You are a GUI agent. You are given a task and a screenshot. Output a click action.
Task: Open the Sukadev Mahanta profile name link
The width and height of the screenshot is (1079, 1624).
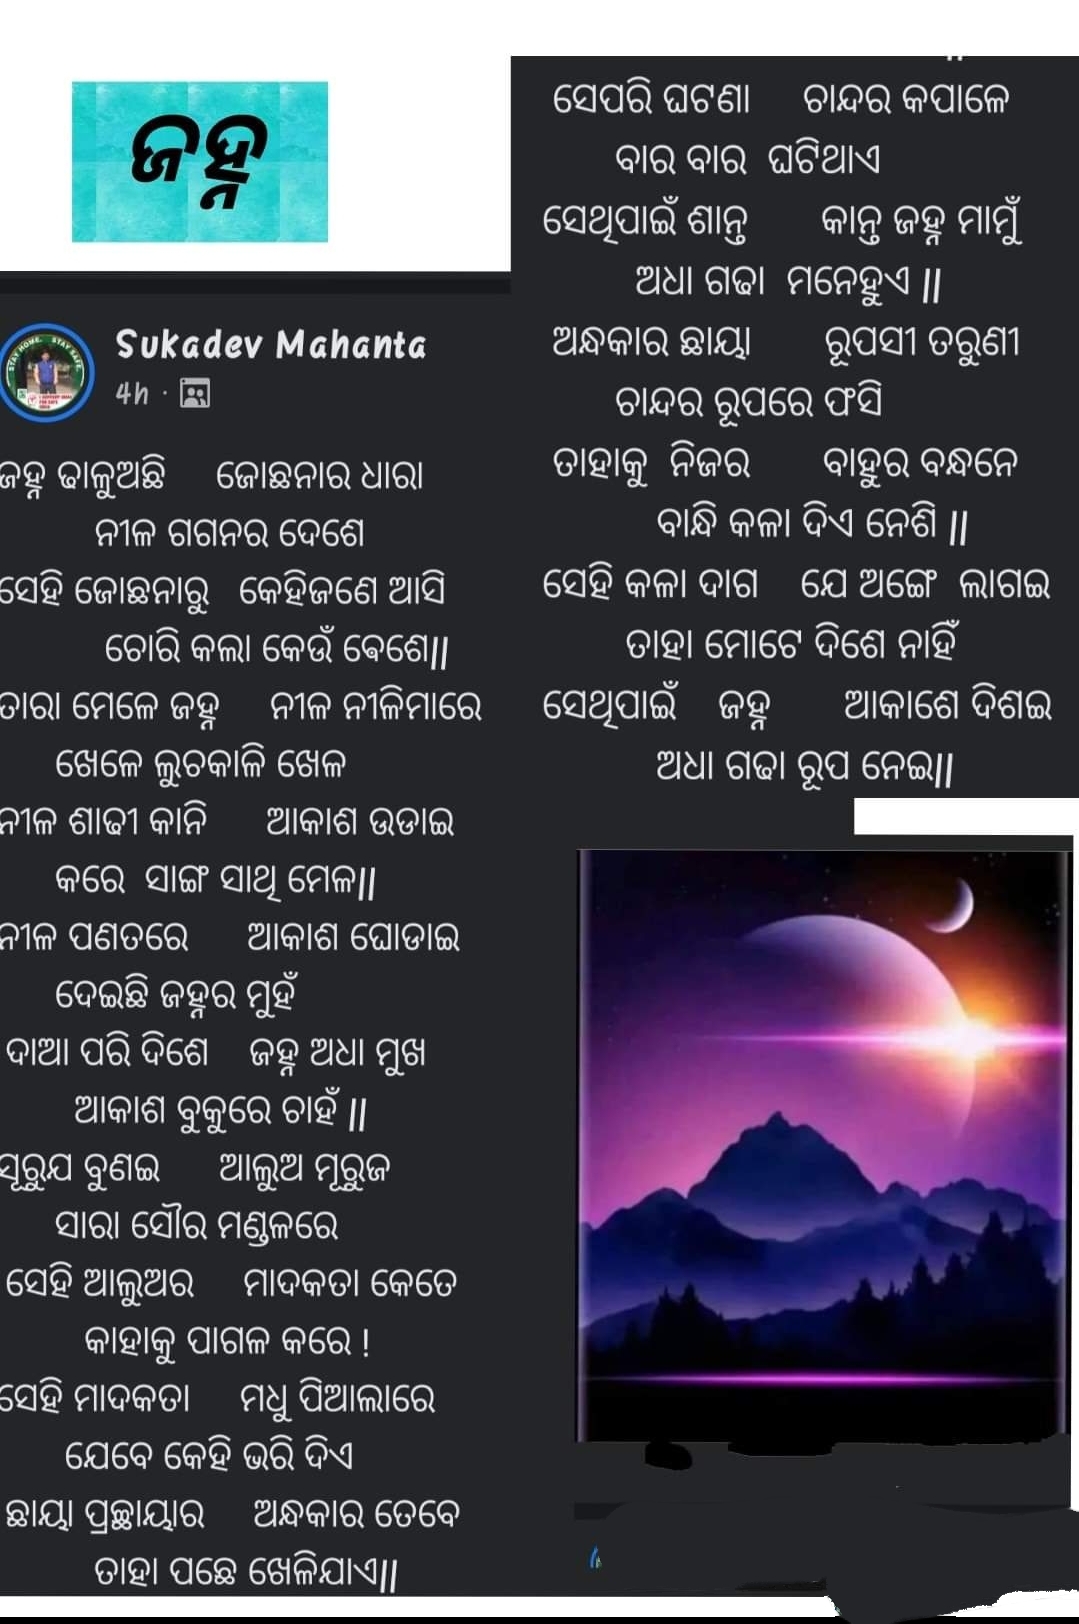[x=271, y=345]
